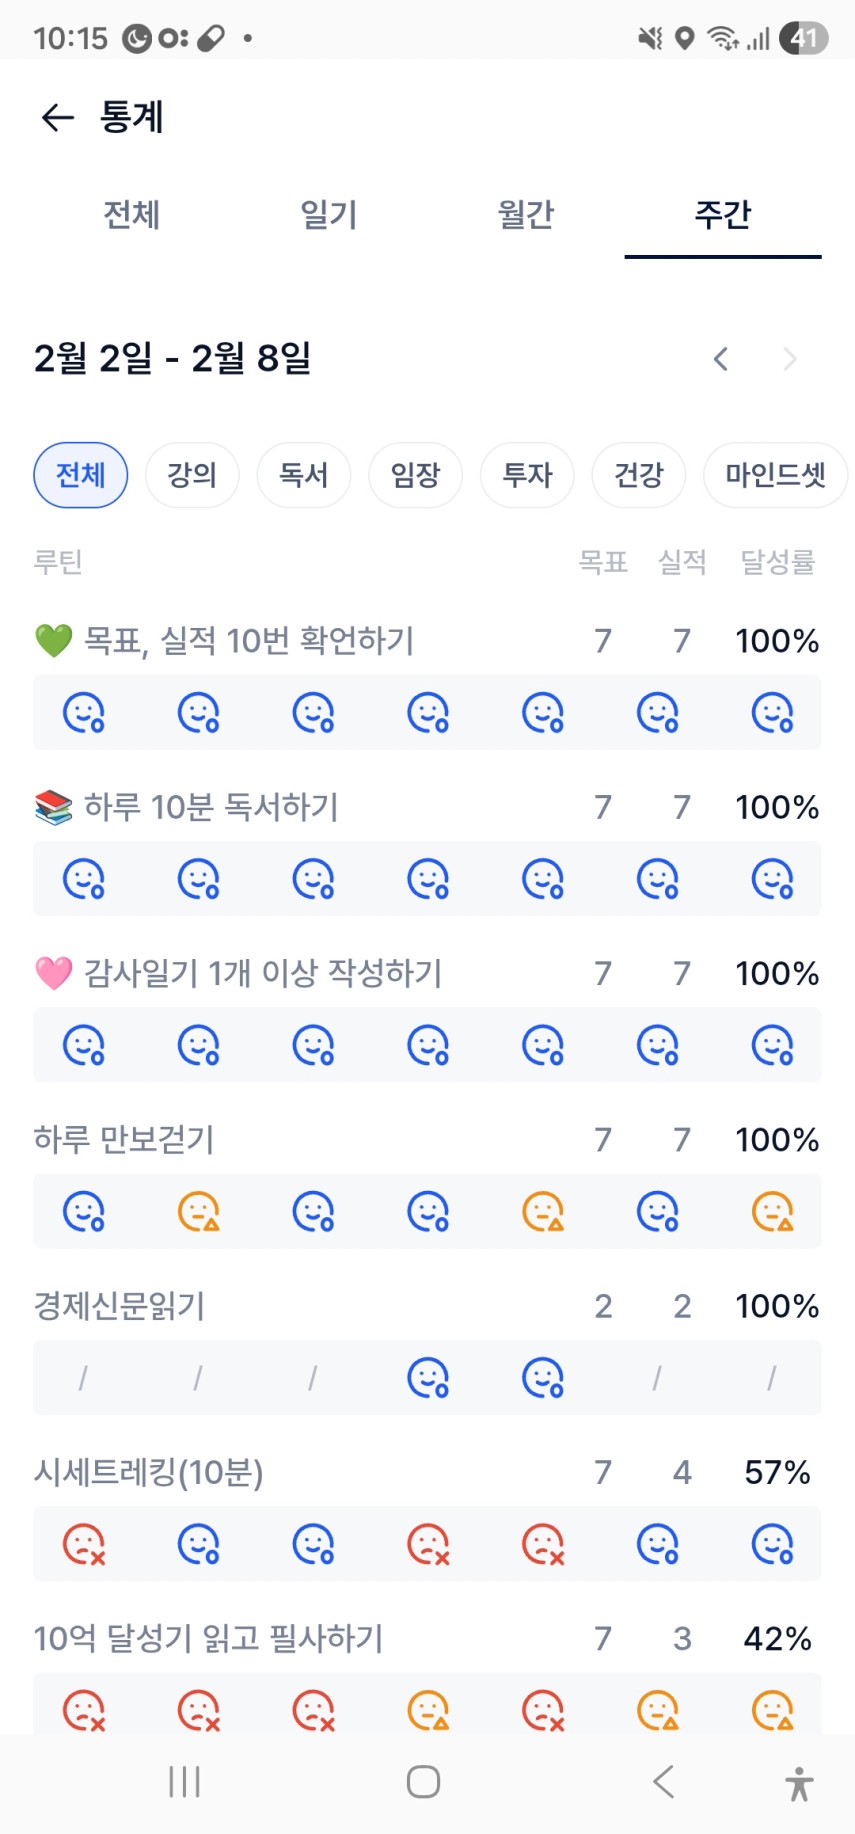Viewport: 855px width, 1834px height.
Task: Go to the next week
Action: tap(790, 359)
